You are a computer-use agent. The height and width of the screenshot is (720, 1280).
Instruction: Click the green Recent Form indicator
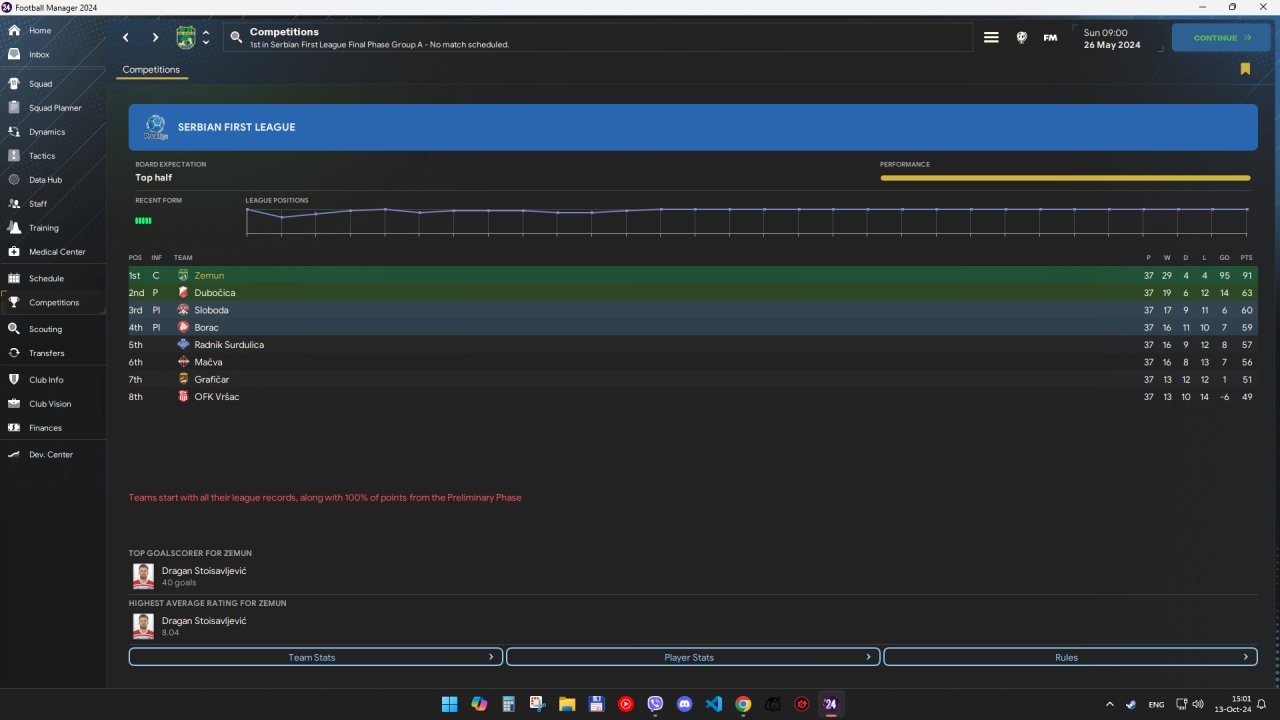tap(143, 220)
